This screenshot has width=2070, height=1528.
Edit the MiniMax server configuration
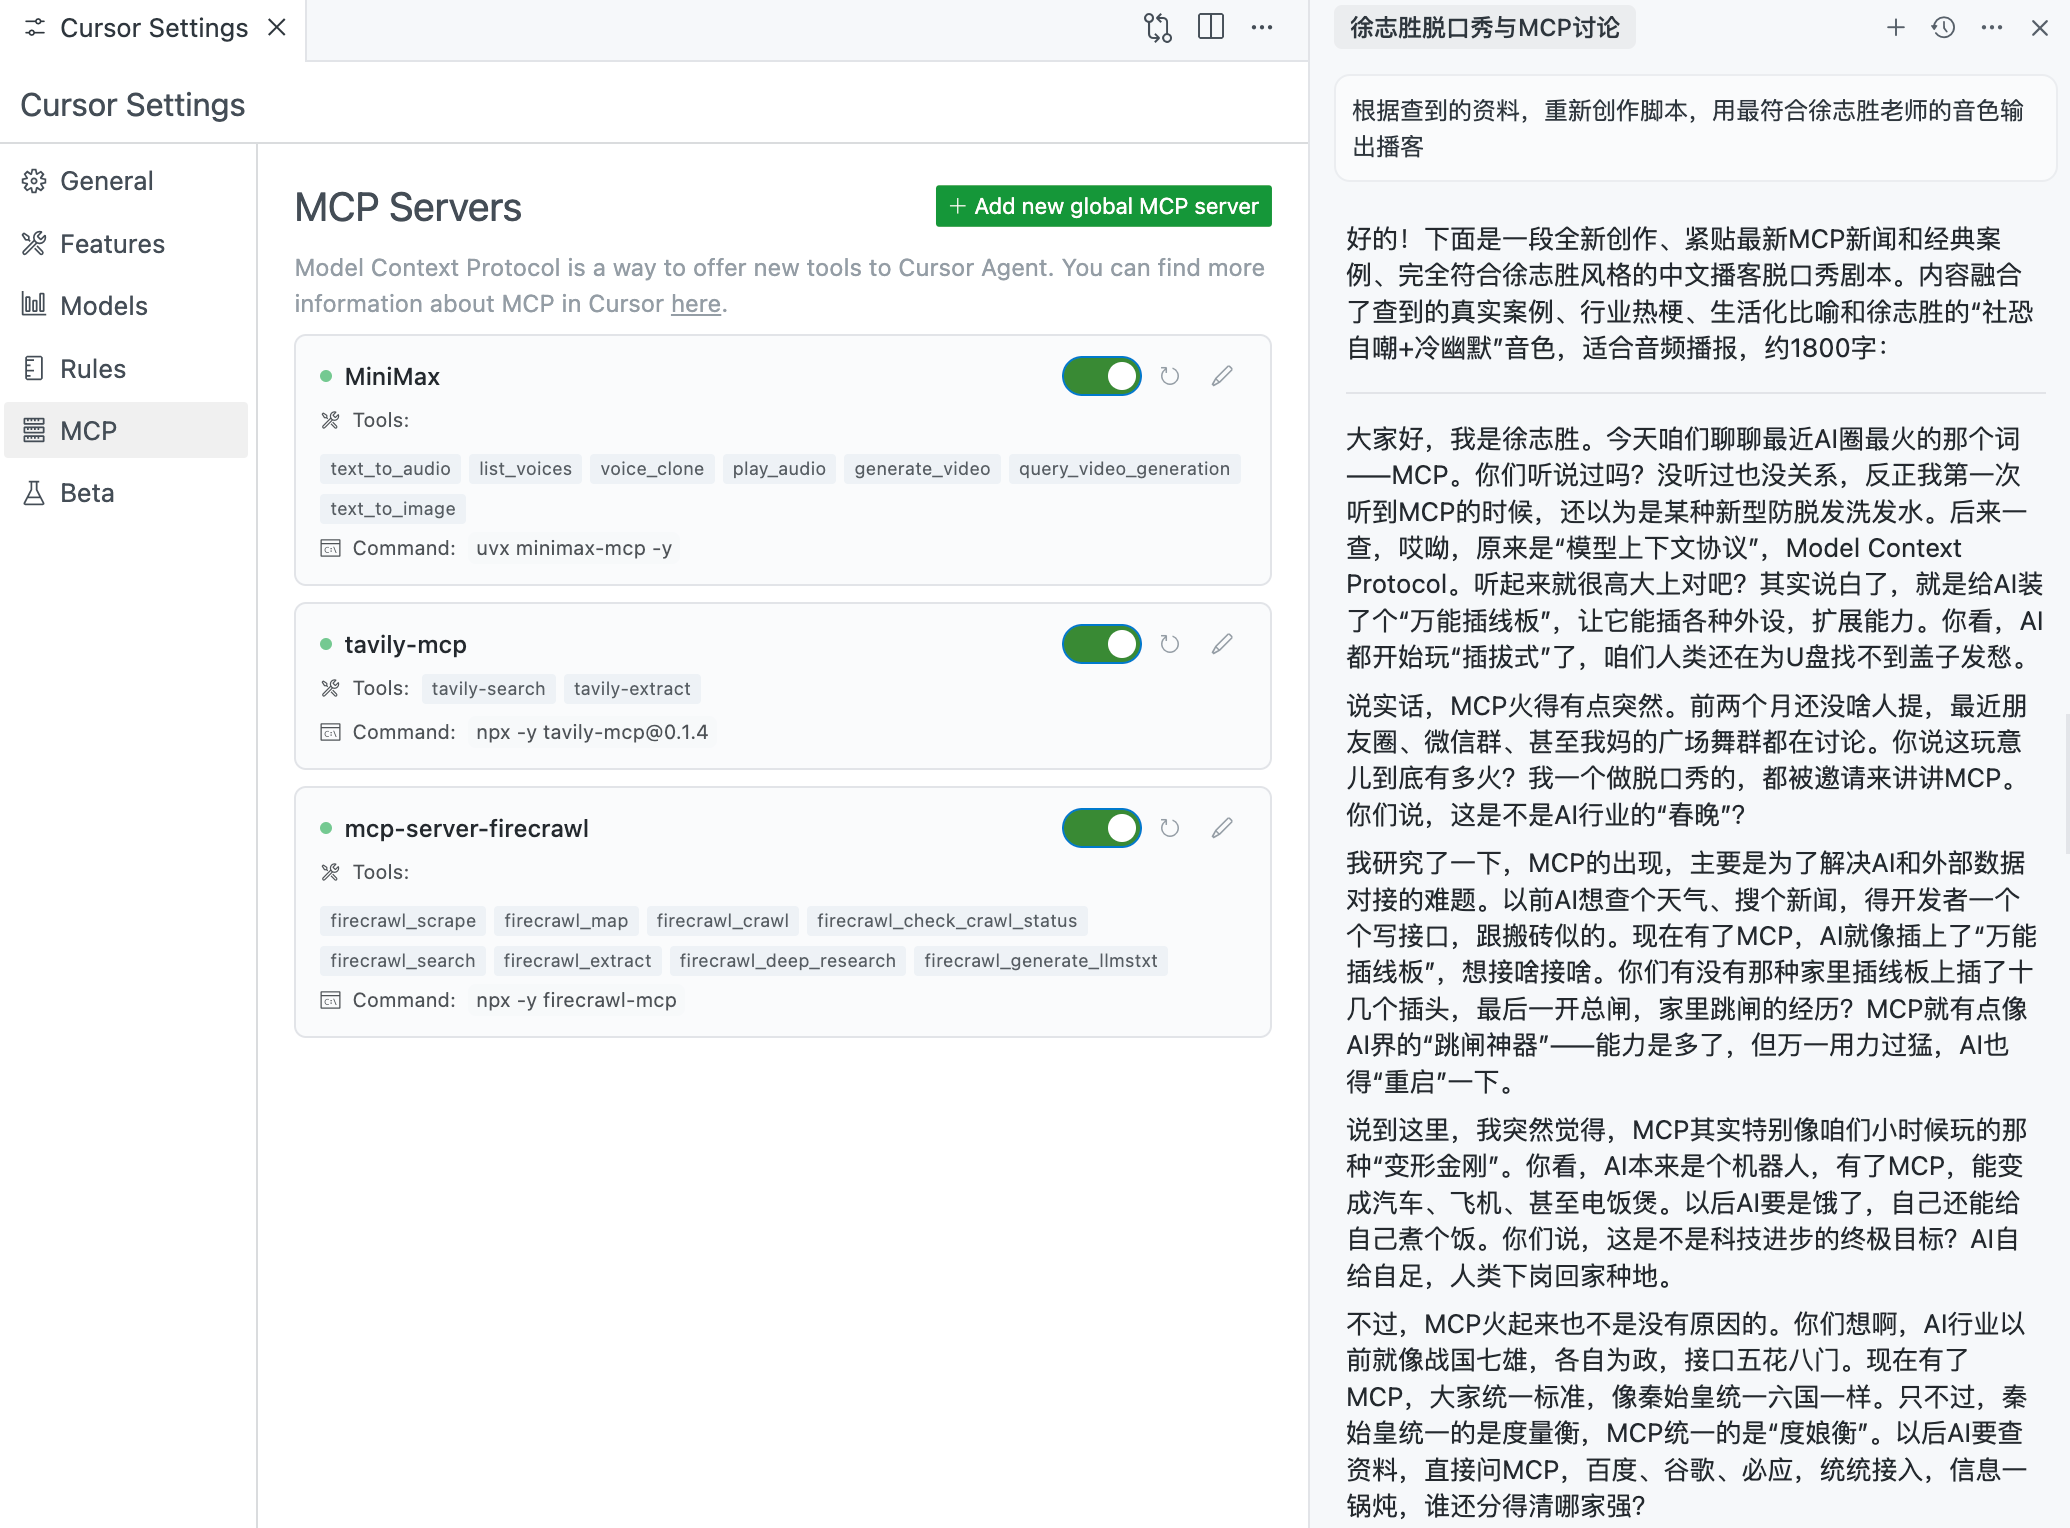pyautogui.click(x=1221, y=376)
